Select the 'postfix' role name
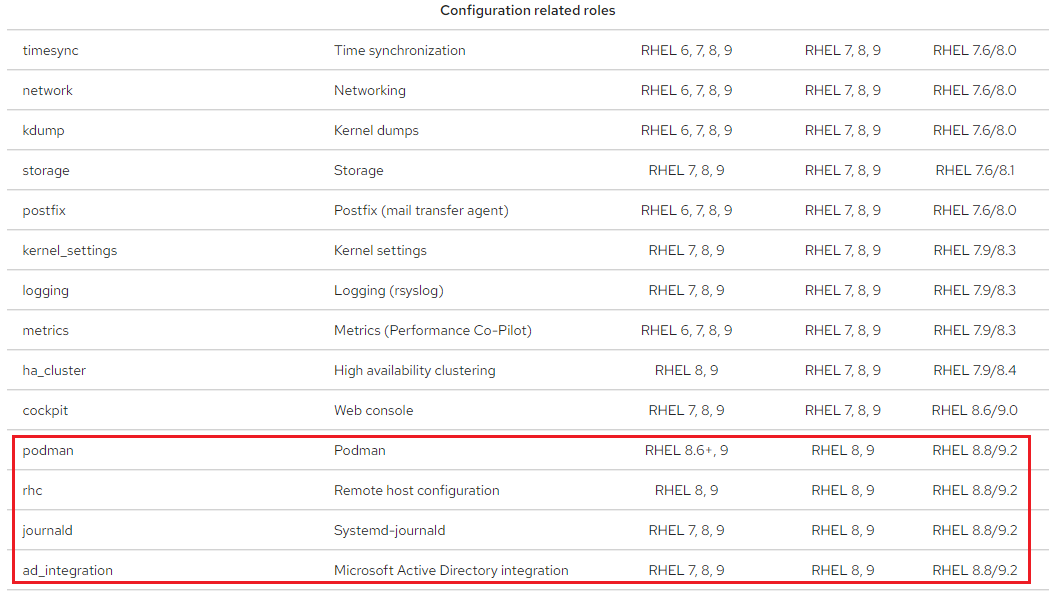The width and height of the screenshot is (1054, 594). (44, 210)
